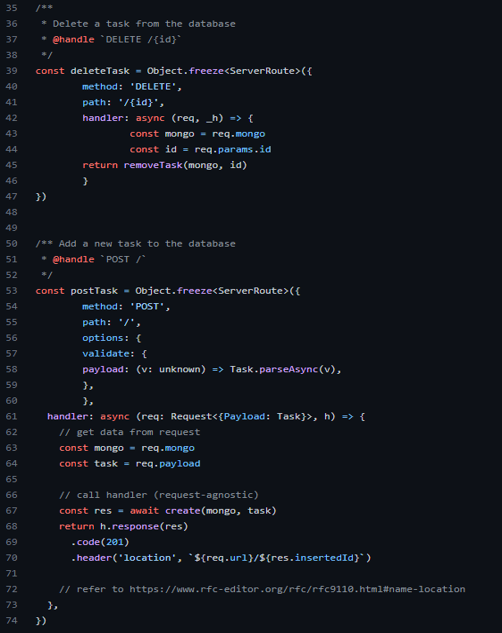The width and height of the screenshot is (502, 633).
Task: Click line number 61 in the gutter
Action: click(11, 416)
